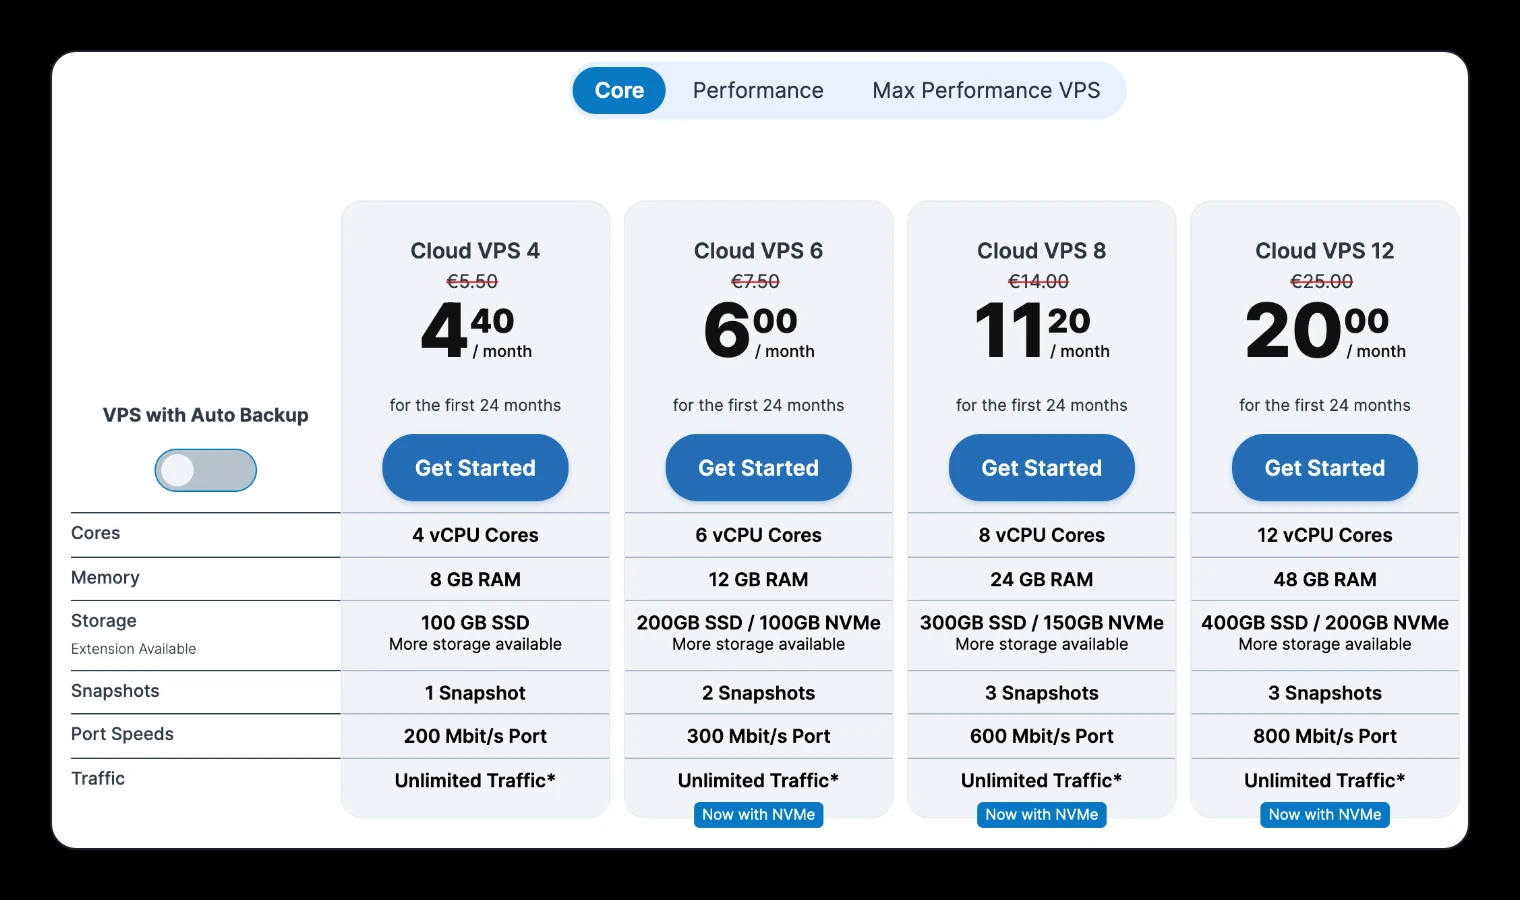Click the 300 Mbit/s Port cell
Image resolution: width=1520 pixels, height=900 pixels.
[x=758, y=736]
